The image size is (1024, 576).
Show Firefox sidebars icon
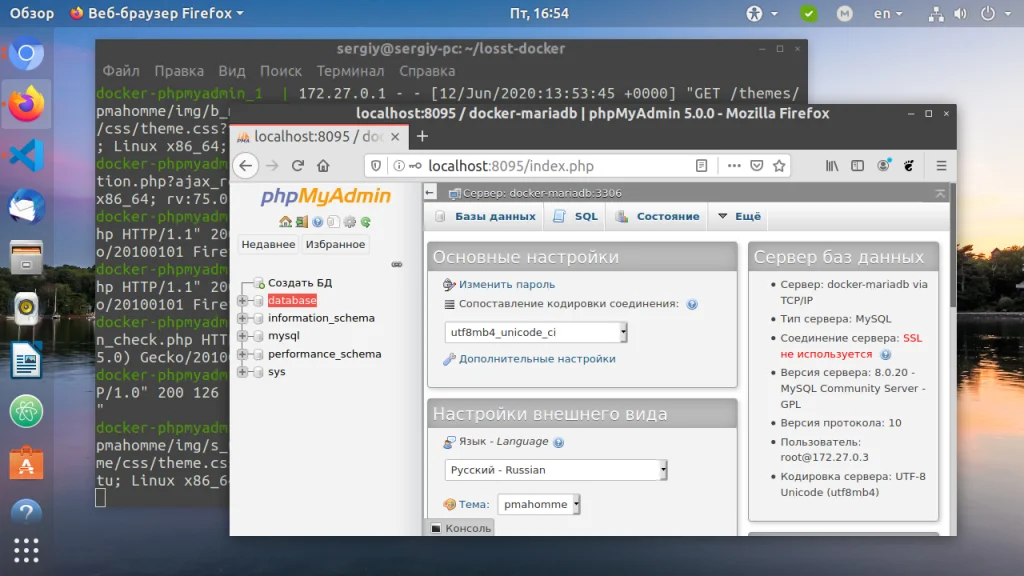(x=857, y=166)
